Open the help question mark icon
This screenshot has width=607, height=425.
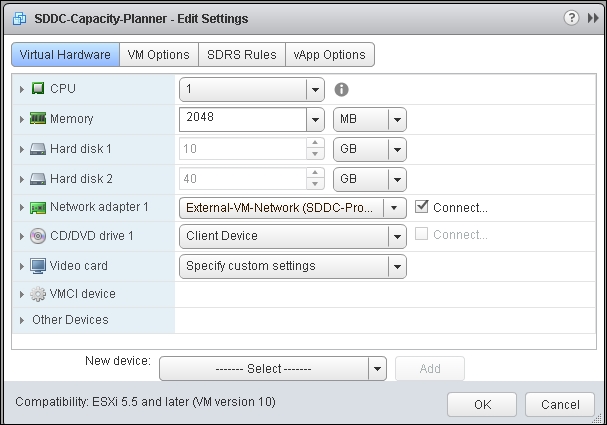(x=571, y=18)
